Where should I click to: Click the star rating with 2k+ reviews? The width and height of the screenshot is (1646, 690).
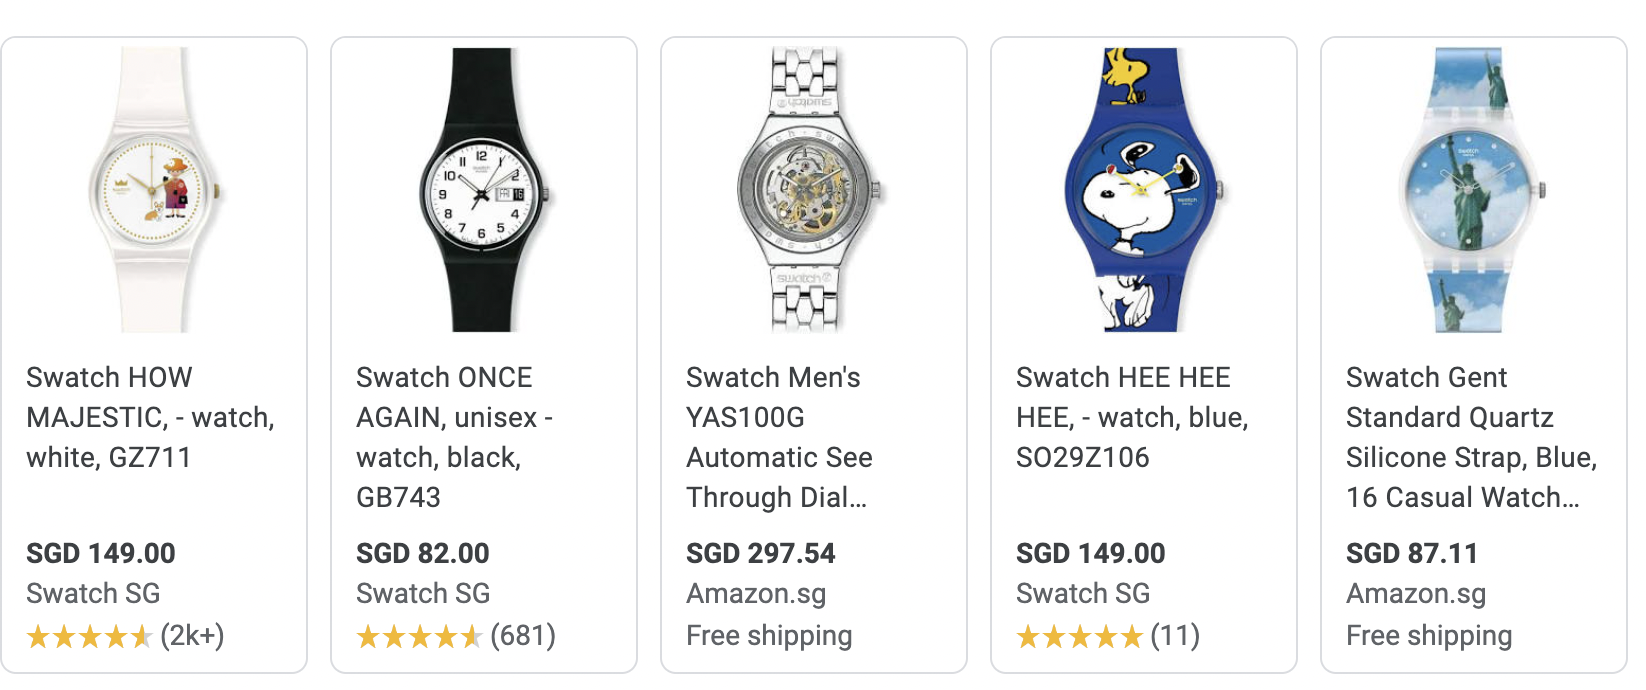[x=90, y=636]
